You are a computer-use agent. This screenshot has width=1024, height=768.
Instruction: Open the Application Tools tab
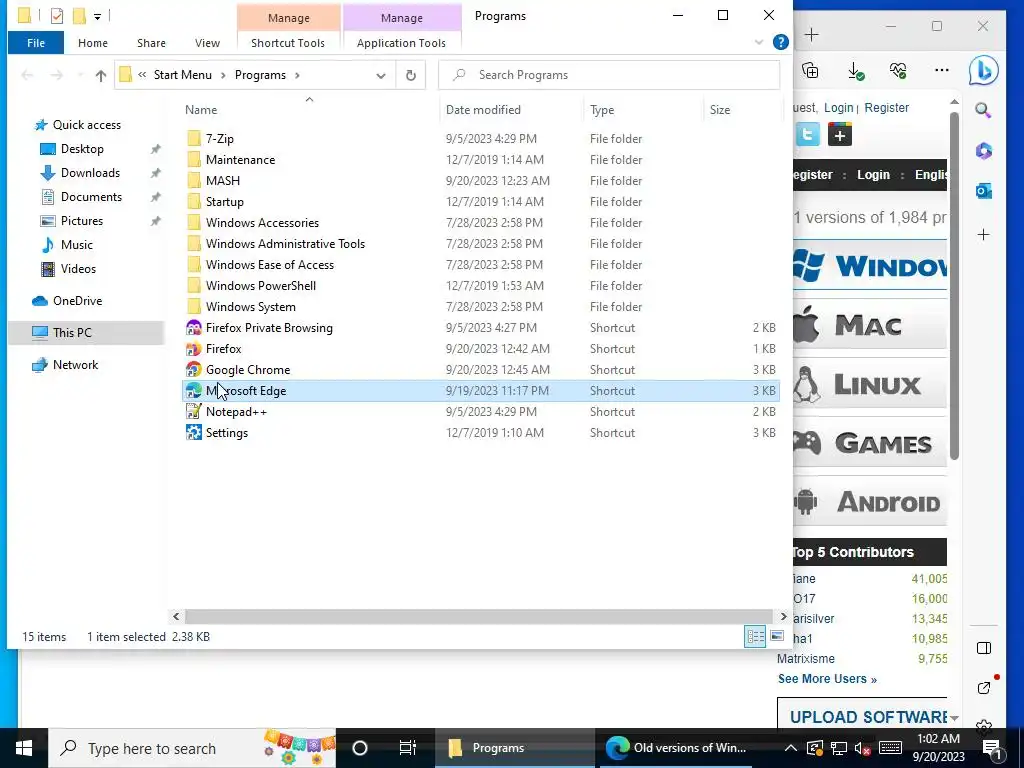401,43
